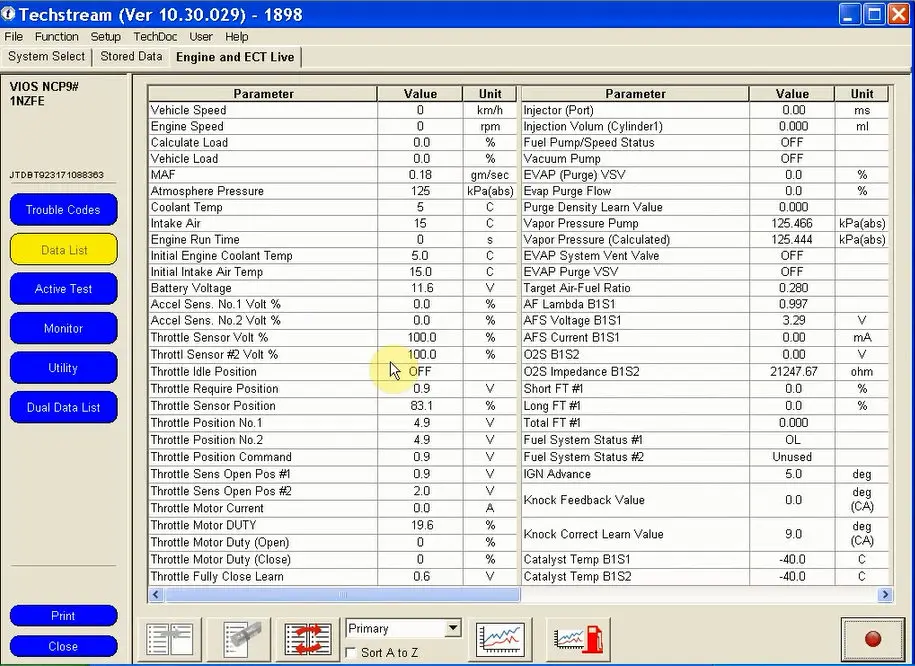This screenshot has width=915, height=666.
Task: Click the Techstream title bar app icon
Action: click(8, 13)
